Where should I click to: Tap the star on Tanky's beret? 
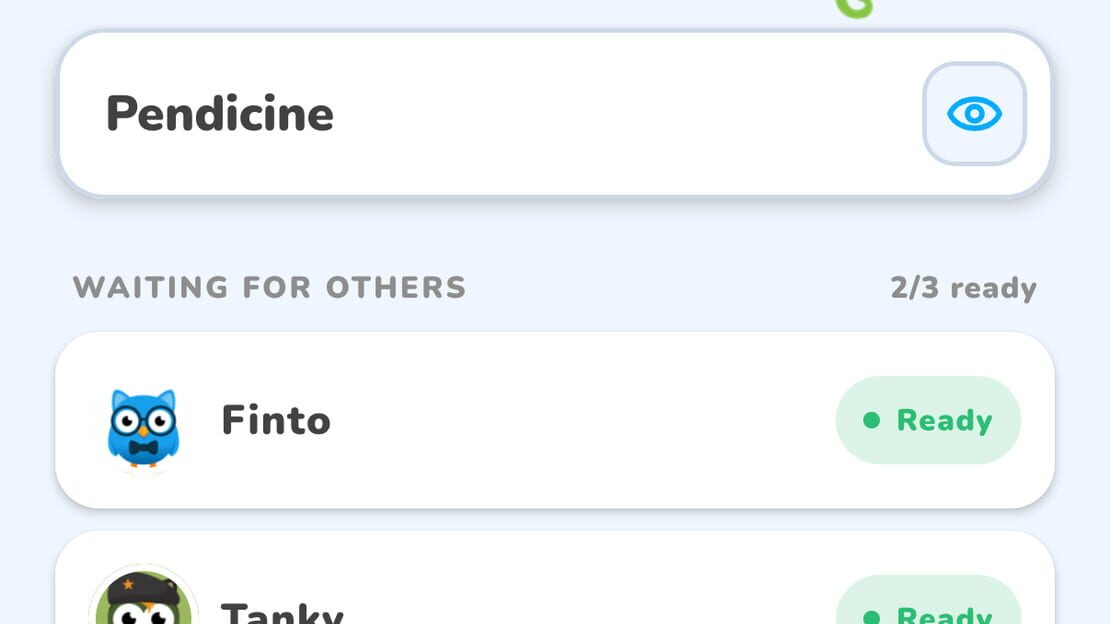pos(128,584)
